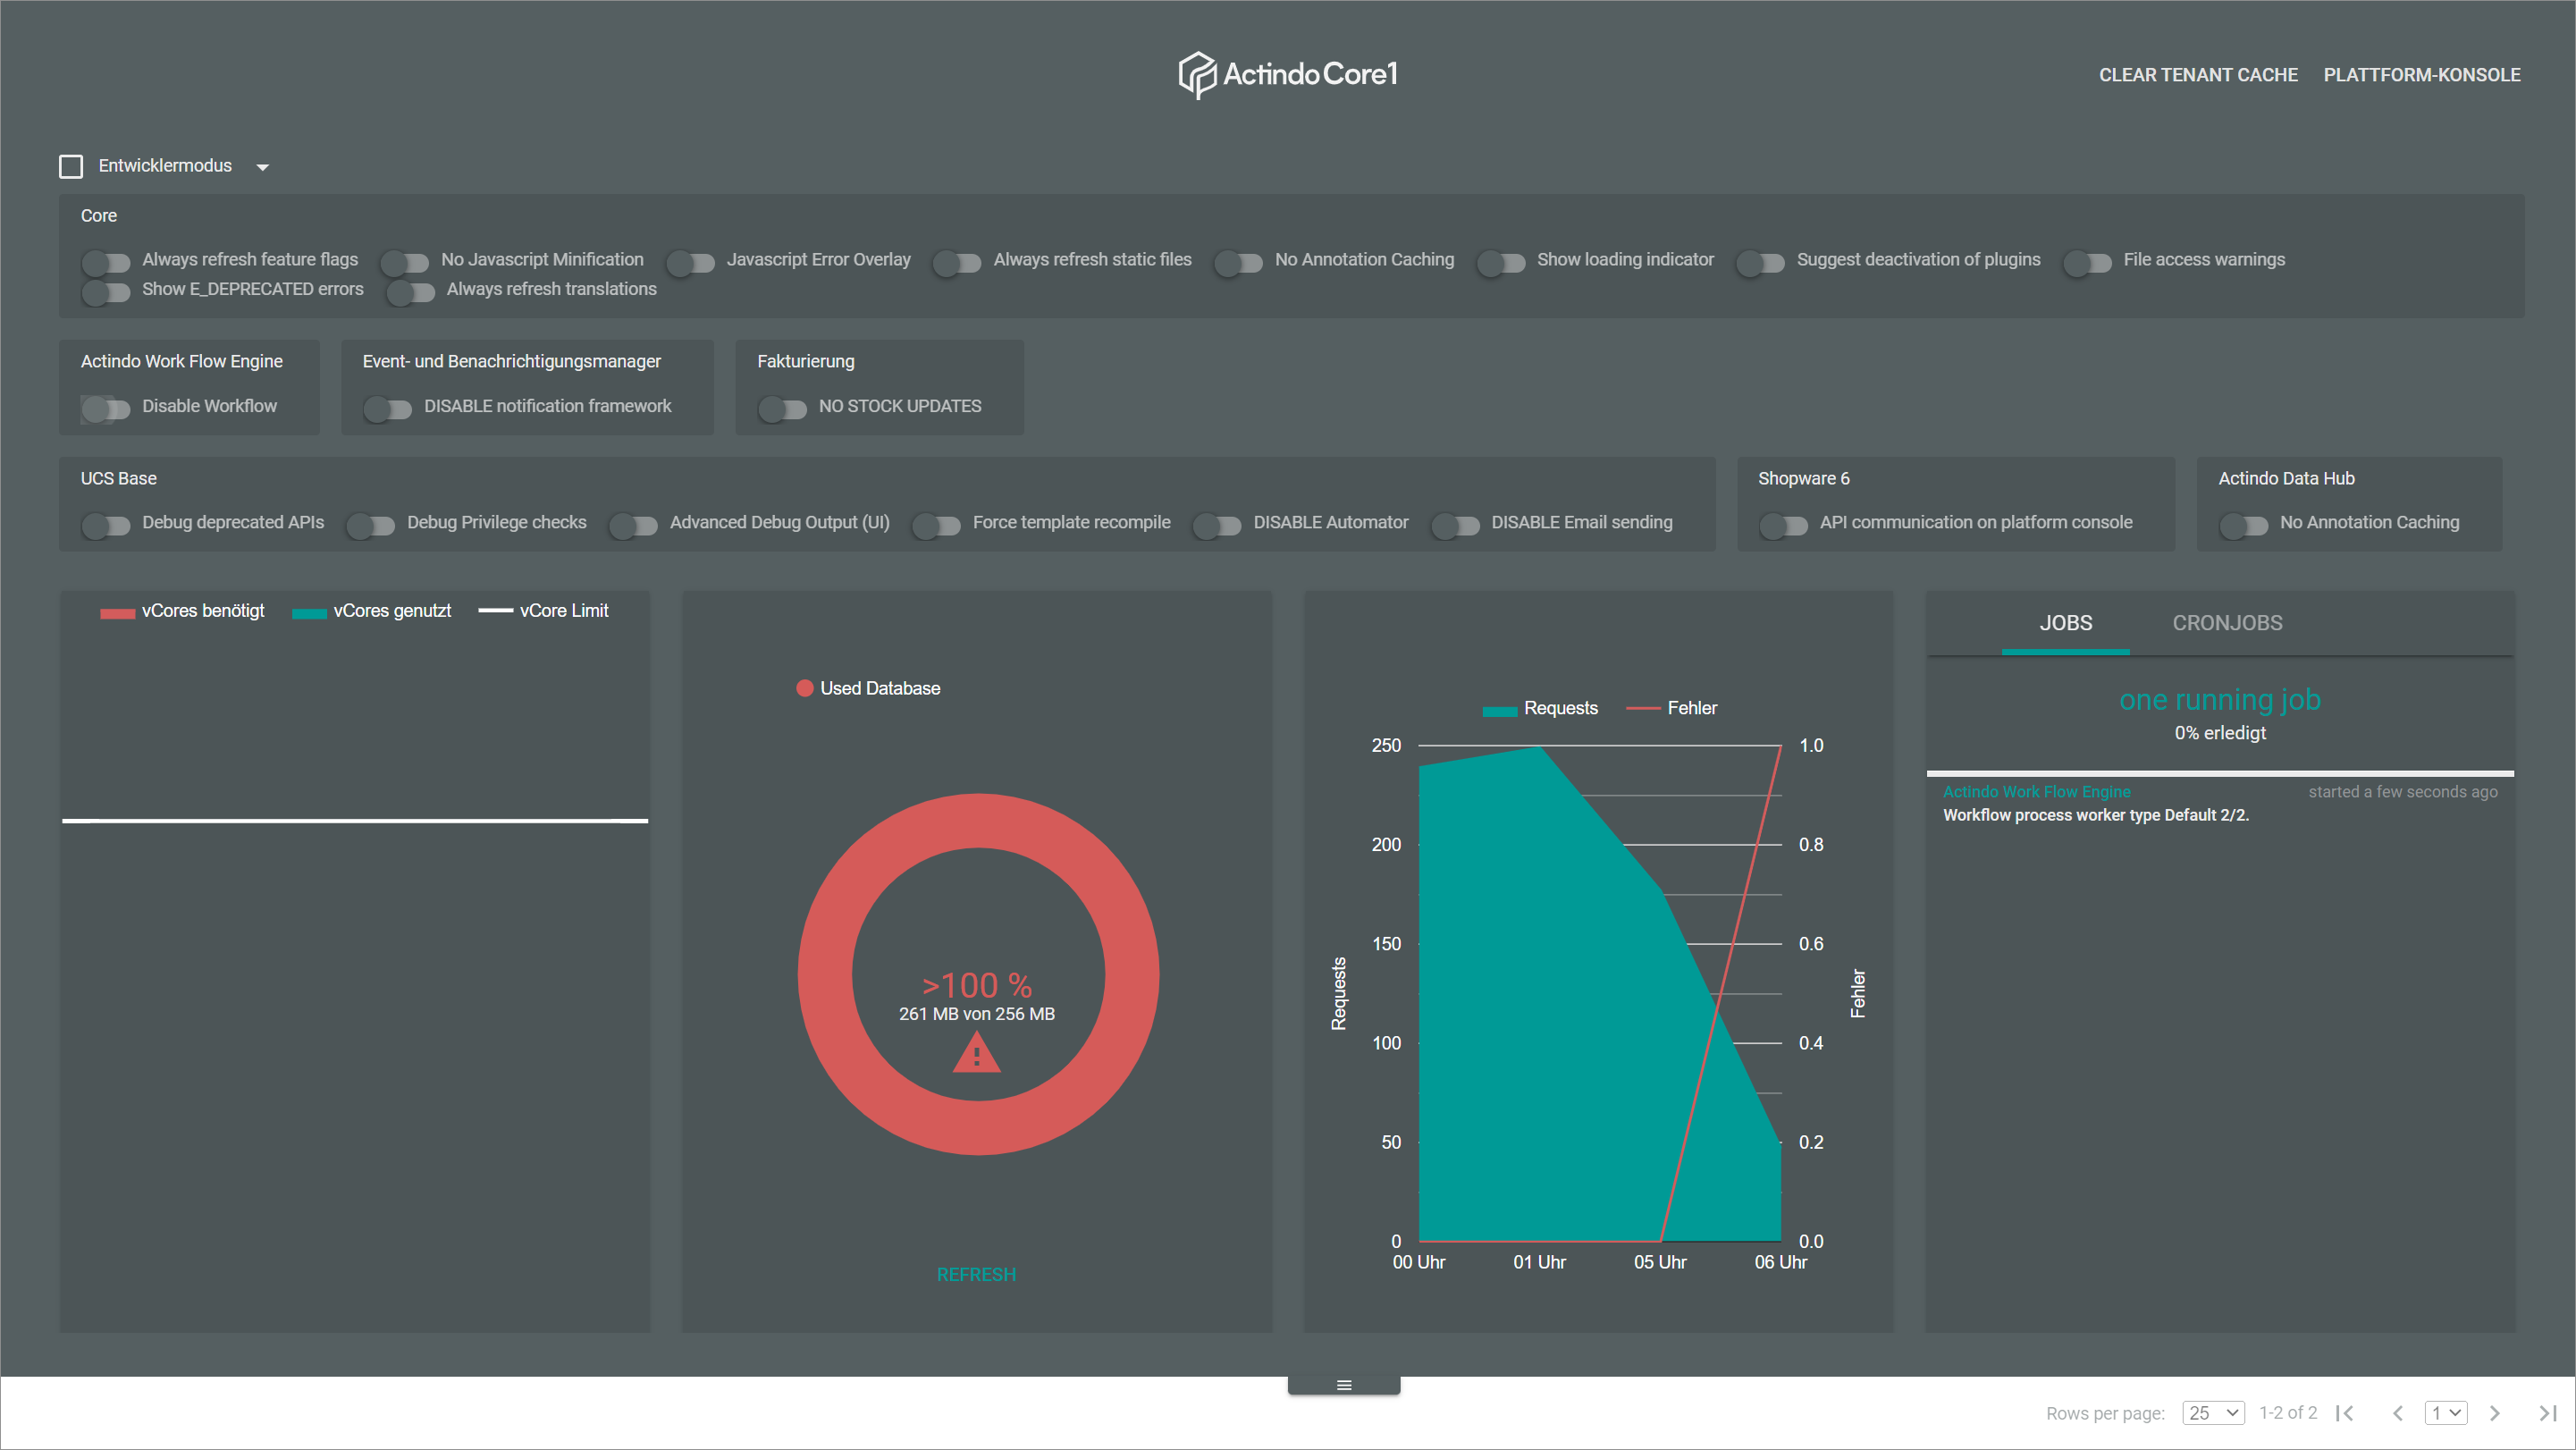2576x1450 pixels.
Task: Toggle Show E_DEPRECATED errors
Action: (106, 291)
